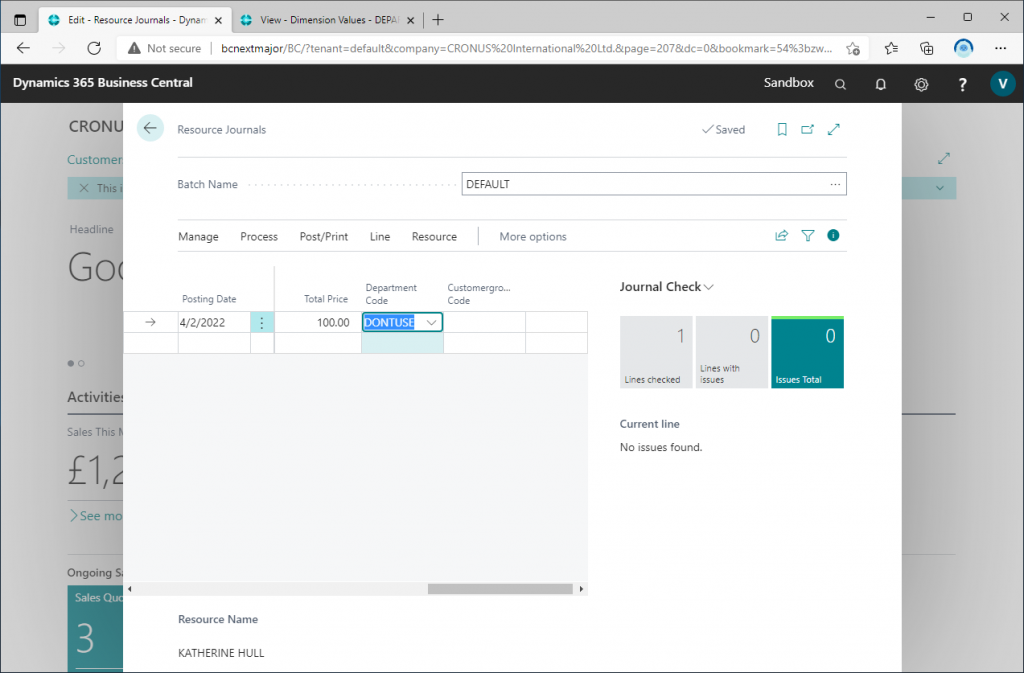
Task: Click the share icon in action bar
Action: pyautogui.click(x=782, y=236)
